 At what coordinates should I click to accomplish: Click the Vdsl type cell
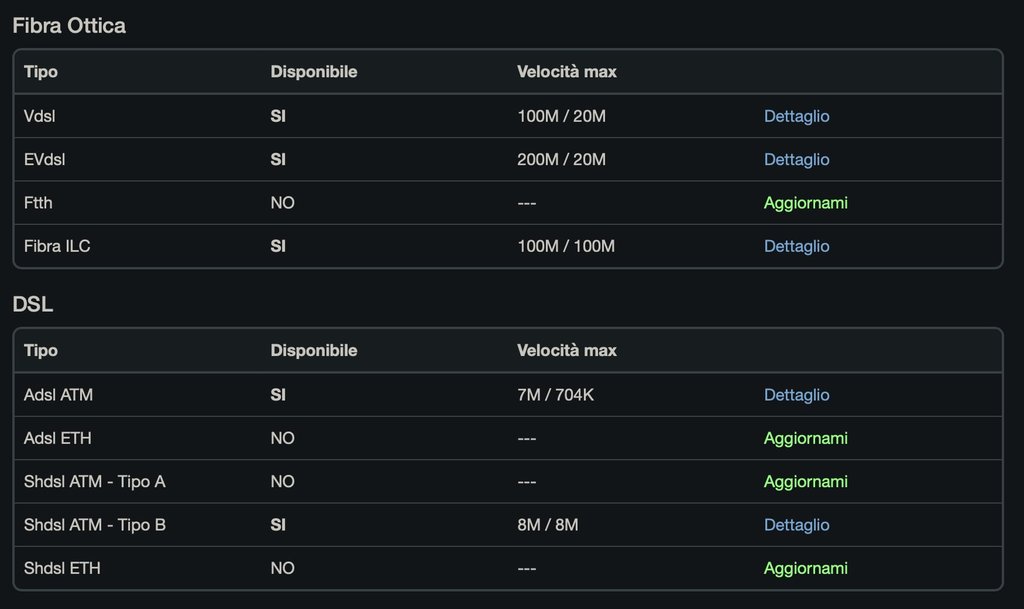click(39, 116)
